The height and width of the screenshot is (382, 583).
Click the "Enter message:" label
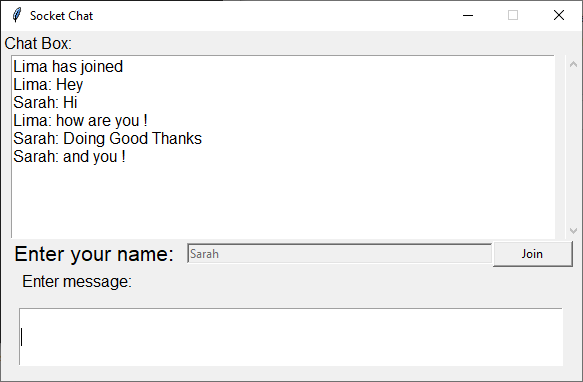77,281
